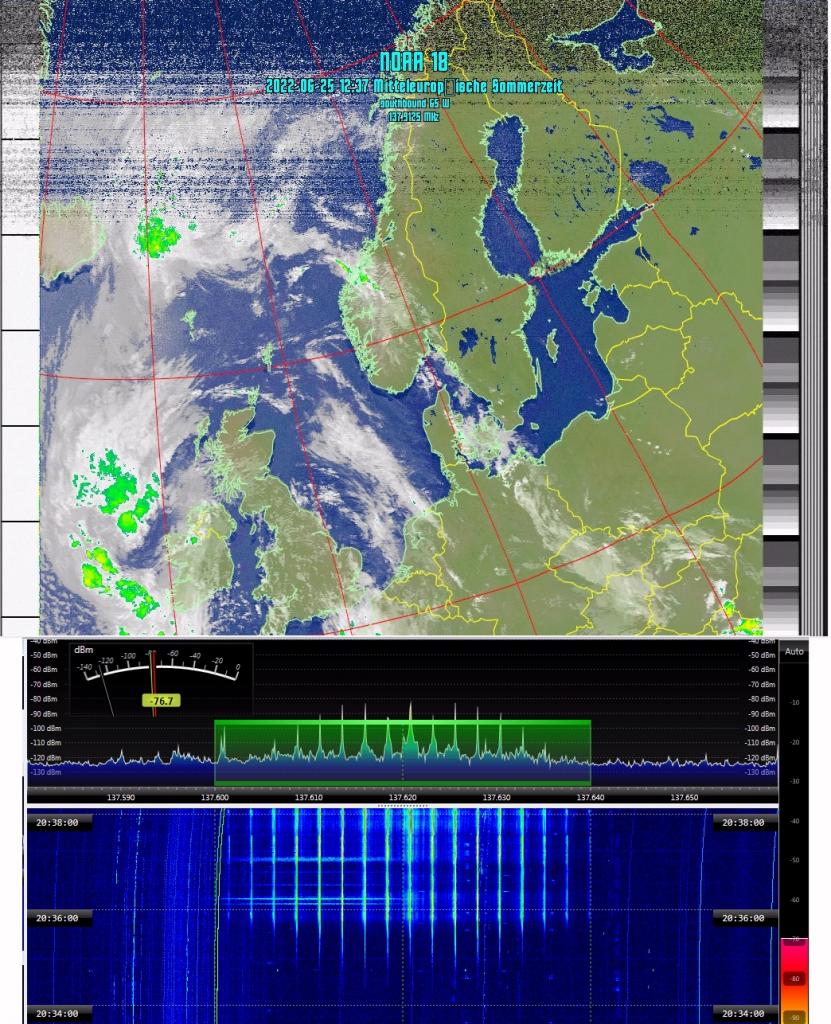Click the green tuning bandwidth selection
This screenshot has width=831, height=1024.
coord(402,752)
